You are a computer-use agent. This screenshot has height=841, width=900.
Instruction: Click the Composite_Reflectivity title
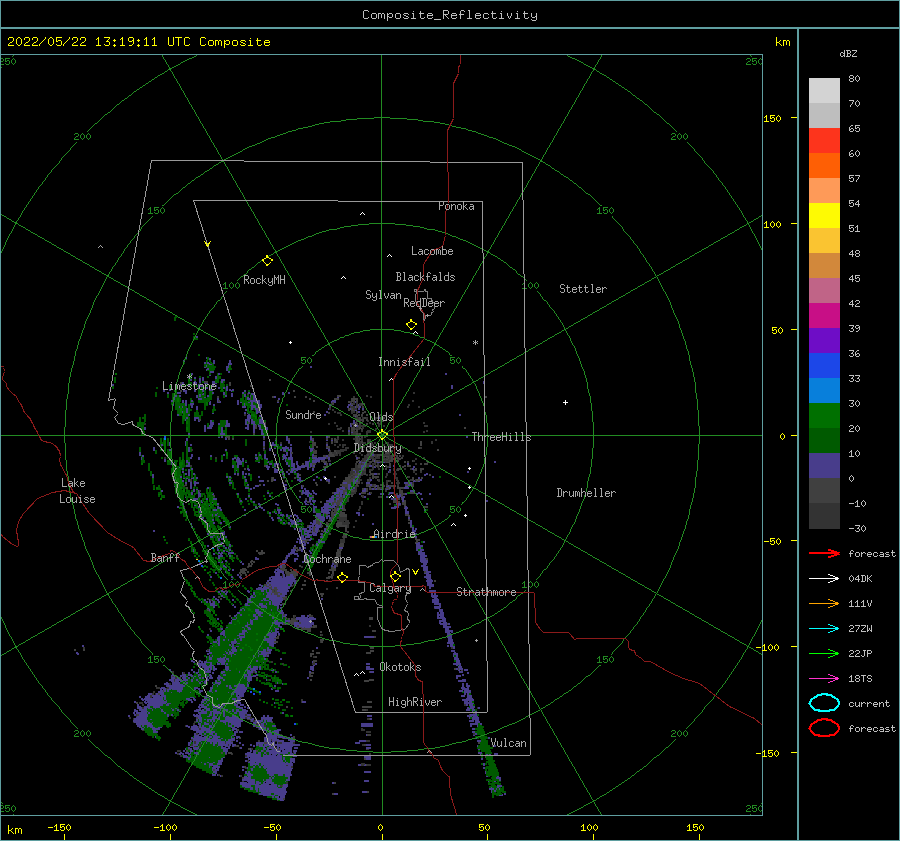450,15
